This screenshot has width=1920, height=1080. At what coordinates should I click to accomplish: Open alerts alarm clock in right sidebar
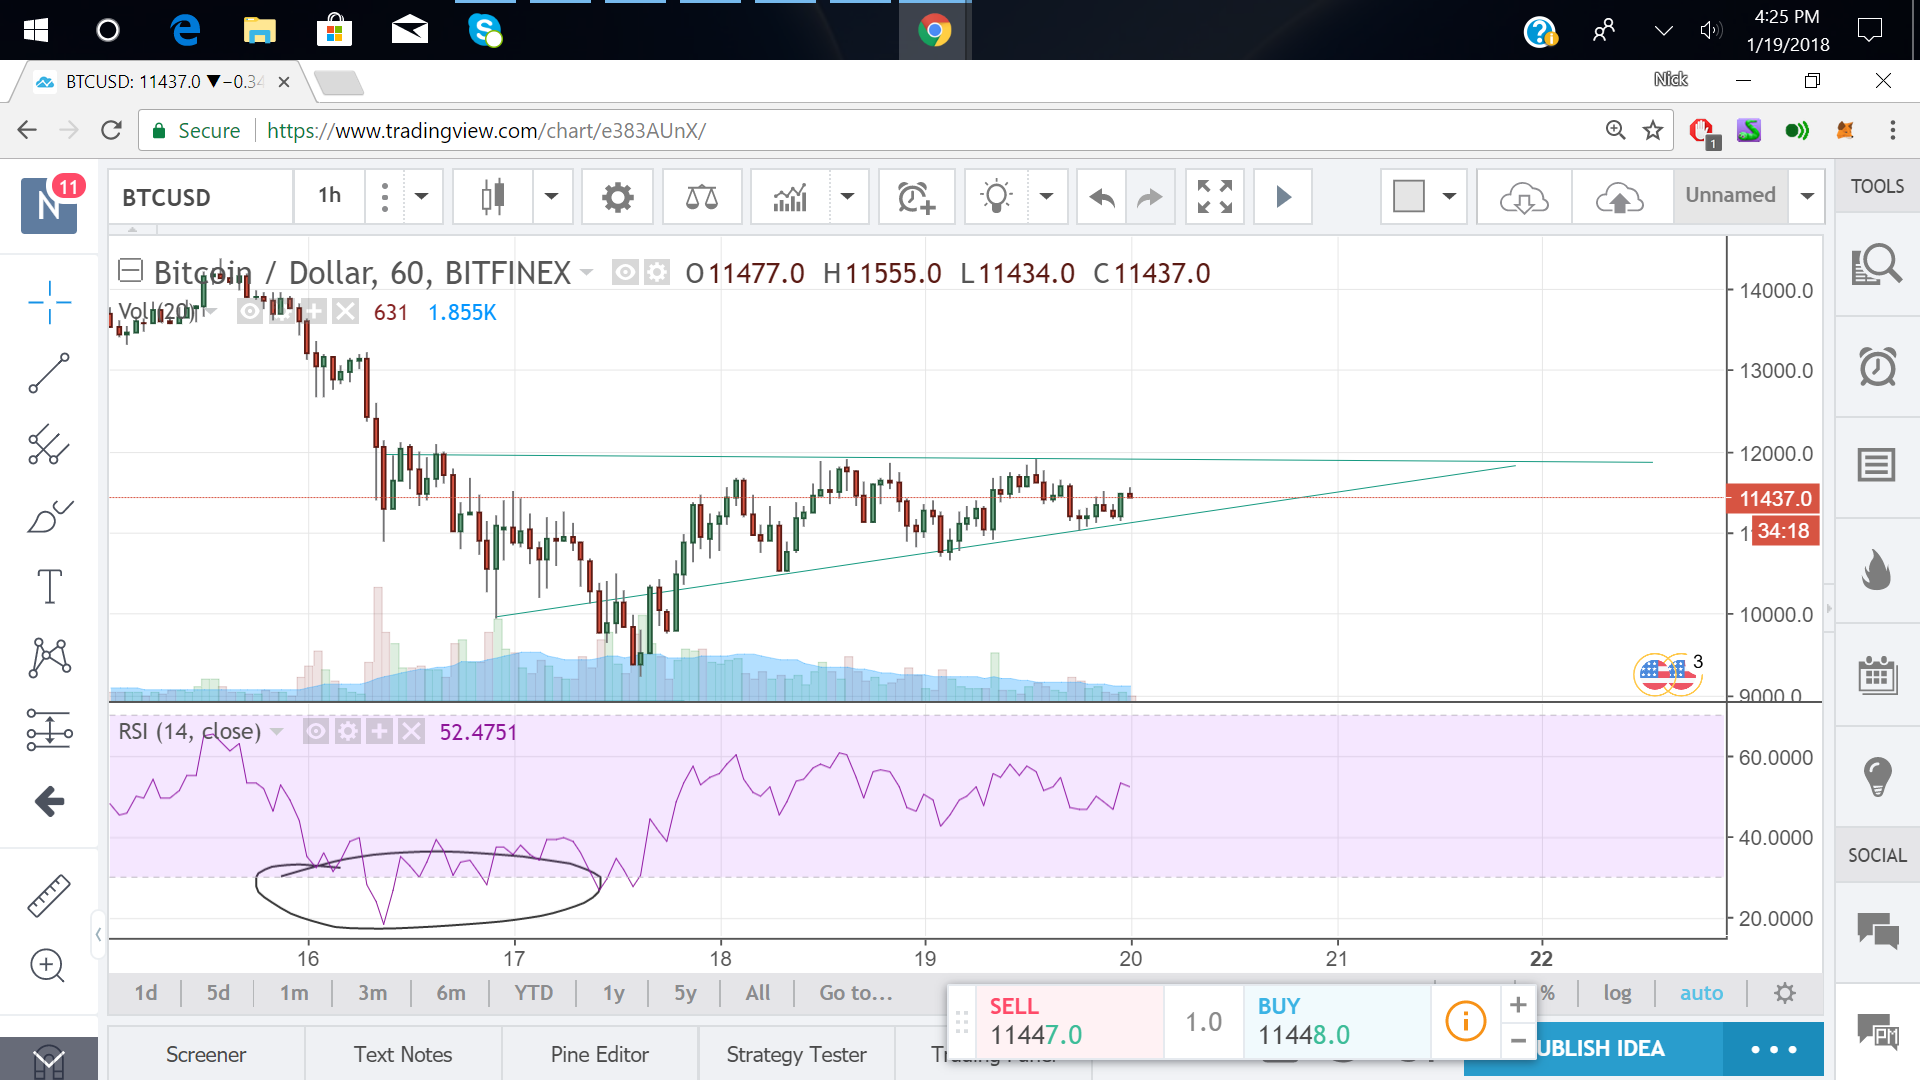(x=1877, y=366)
